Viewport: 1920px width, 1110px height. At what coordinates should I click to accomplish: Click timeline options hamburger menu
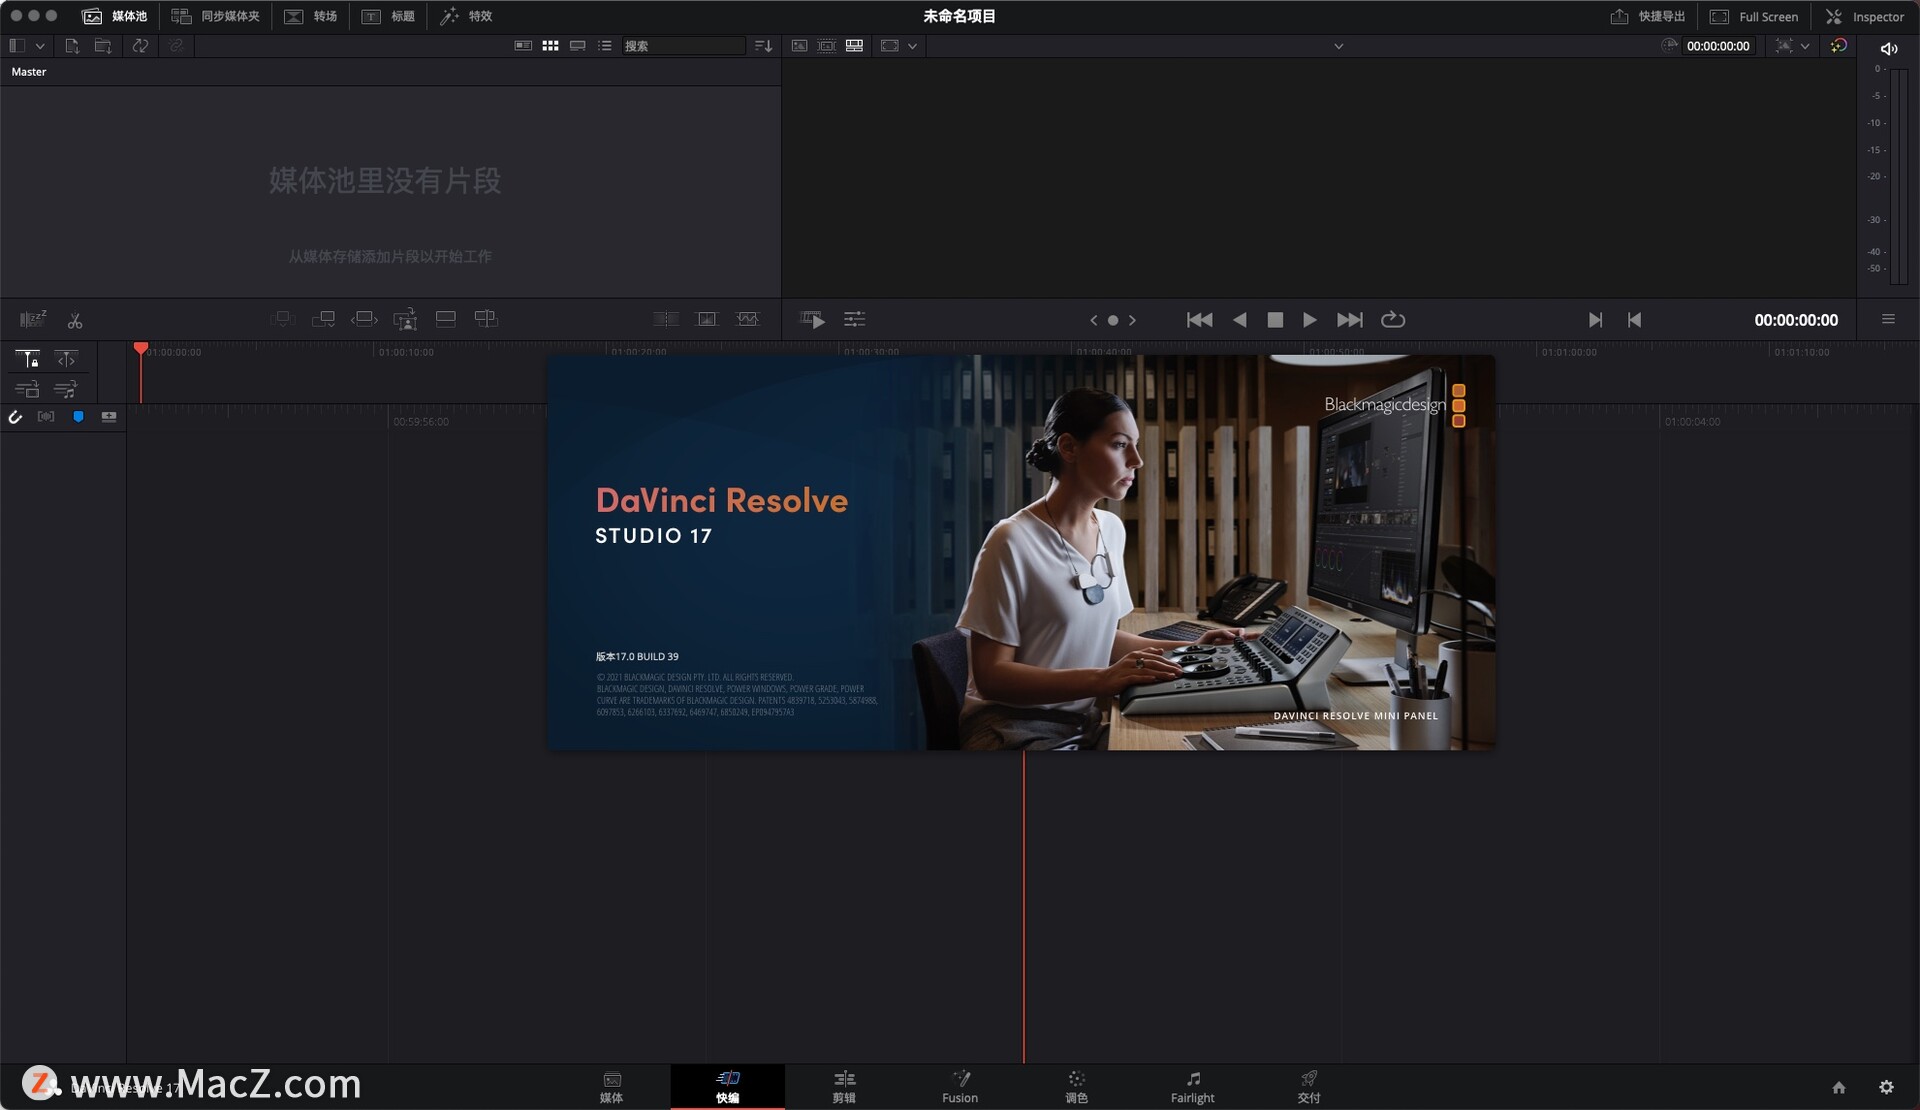click(1888, 320)
